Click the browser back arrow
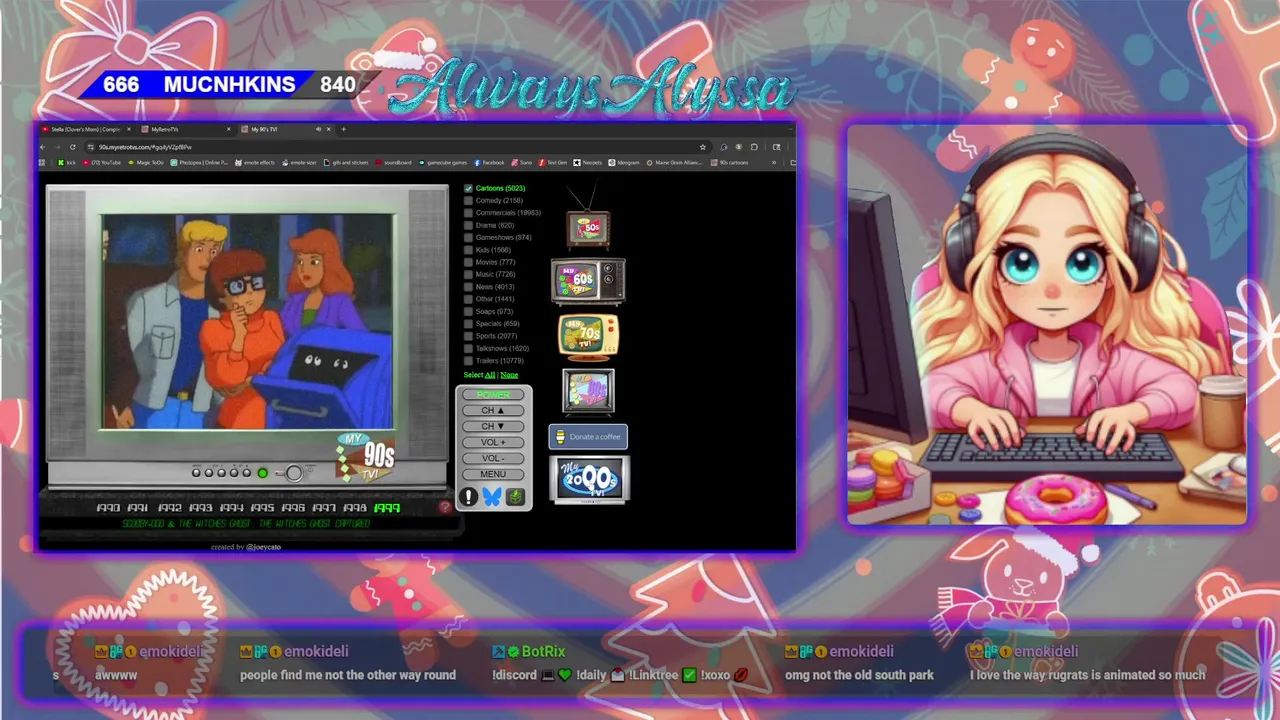Screen dimensions: 1280x720 [43, 147]
